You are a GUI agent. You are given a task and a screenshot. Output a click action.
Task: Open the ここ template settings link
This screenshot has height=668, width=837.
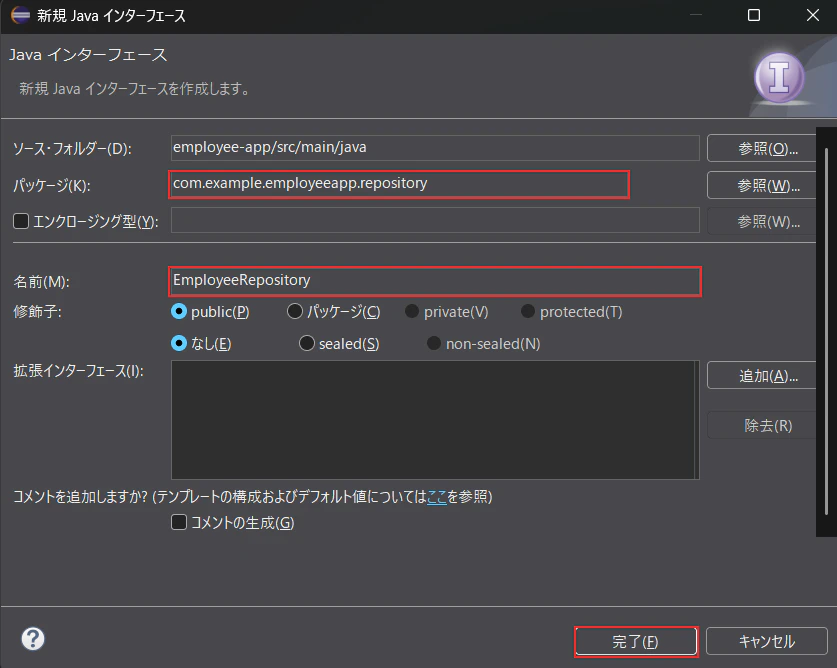(x=437, y=497)
